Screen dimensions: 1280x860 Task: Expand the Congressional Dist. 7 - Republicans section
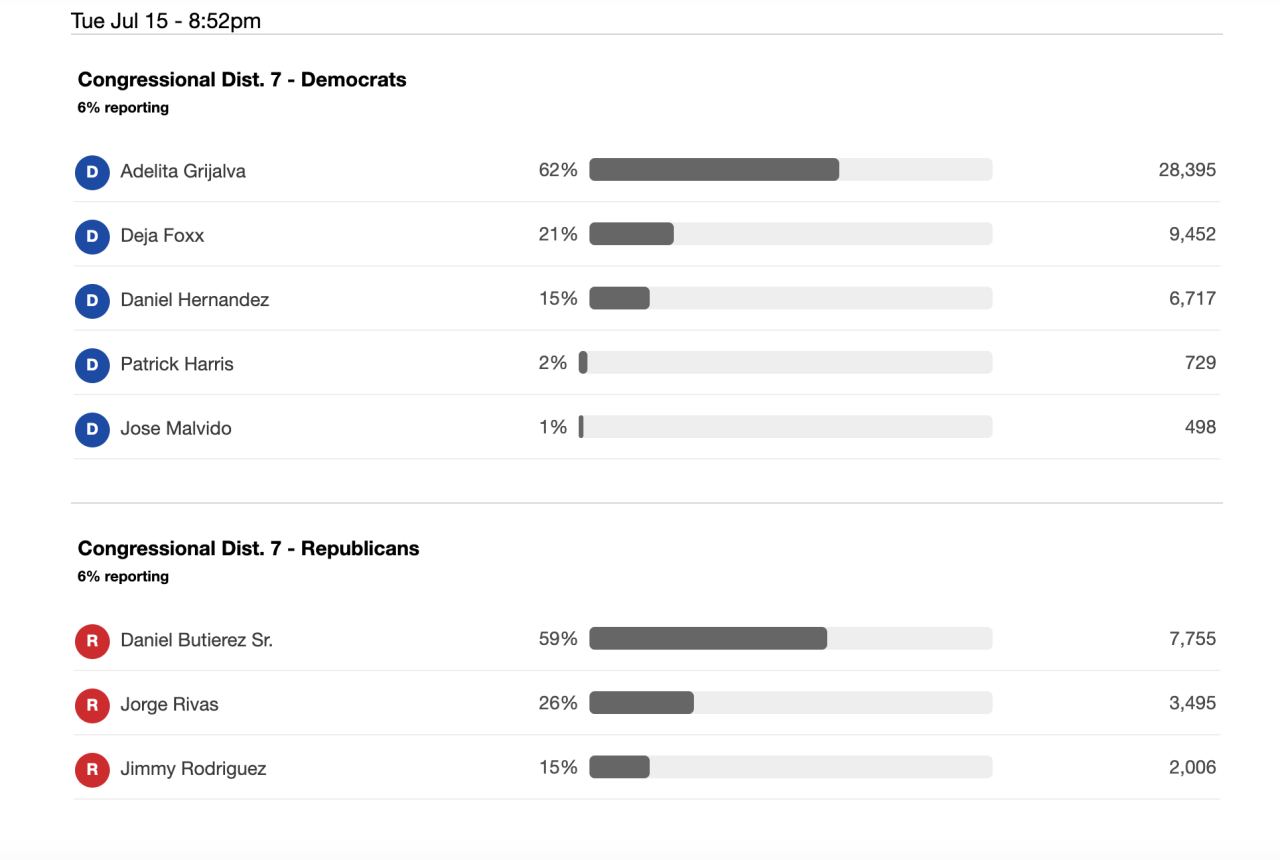[248, 548]
